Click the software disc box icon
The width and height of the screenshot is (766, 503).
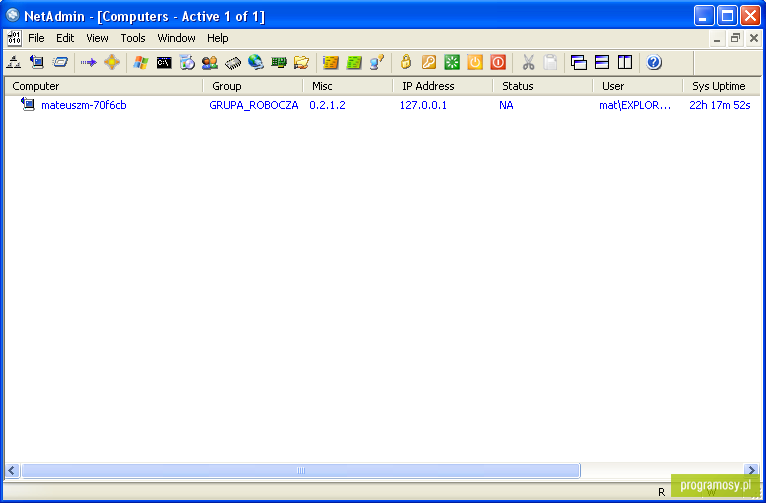pos(187,63)
